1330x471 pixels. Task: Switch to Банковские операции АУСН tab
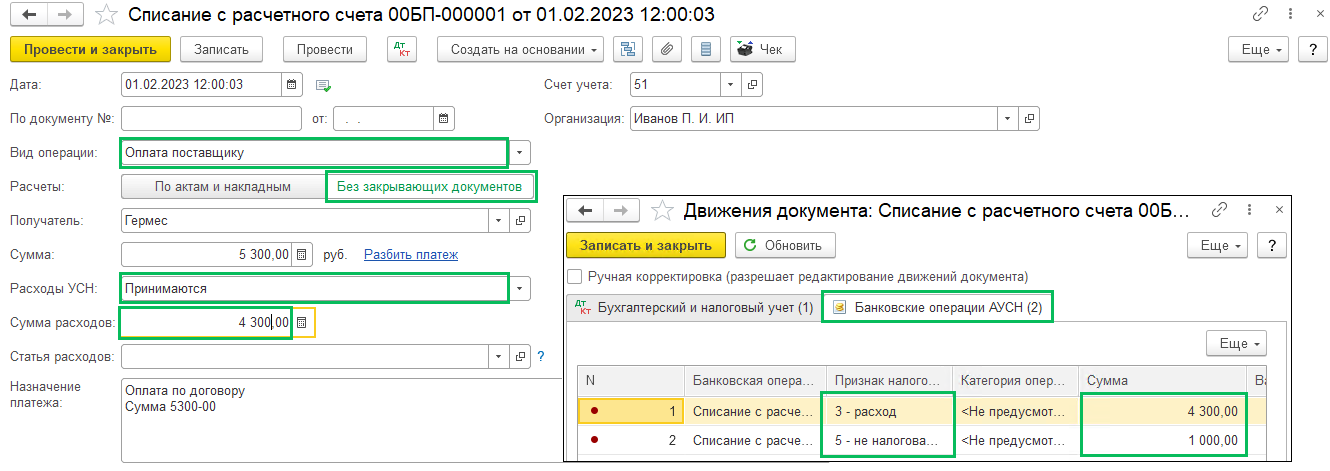937,308
